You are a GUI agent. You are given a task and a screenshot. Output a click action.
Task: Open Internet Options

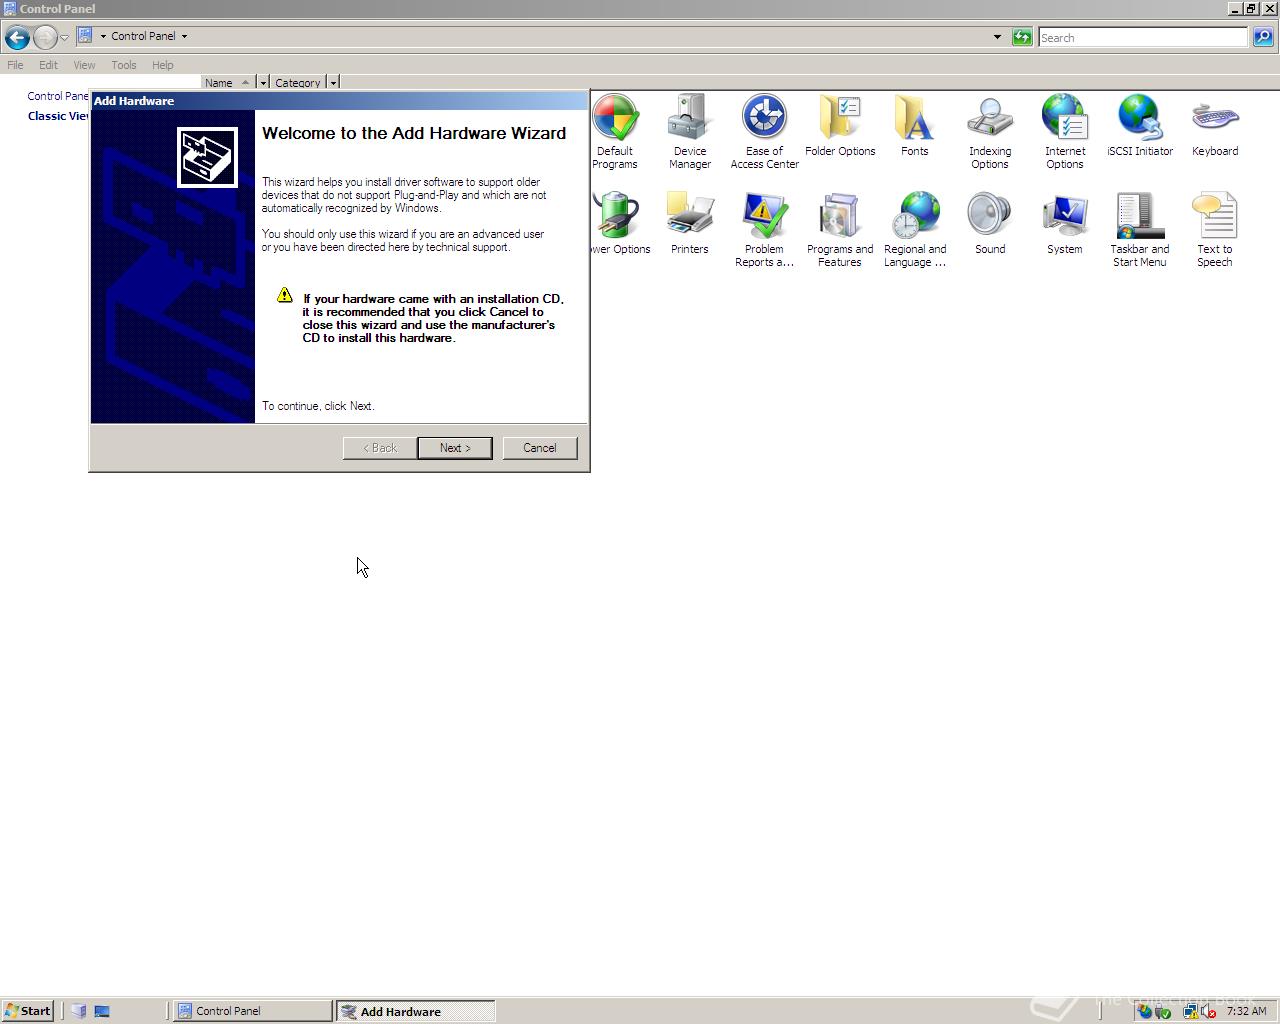point(1065,131)
